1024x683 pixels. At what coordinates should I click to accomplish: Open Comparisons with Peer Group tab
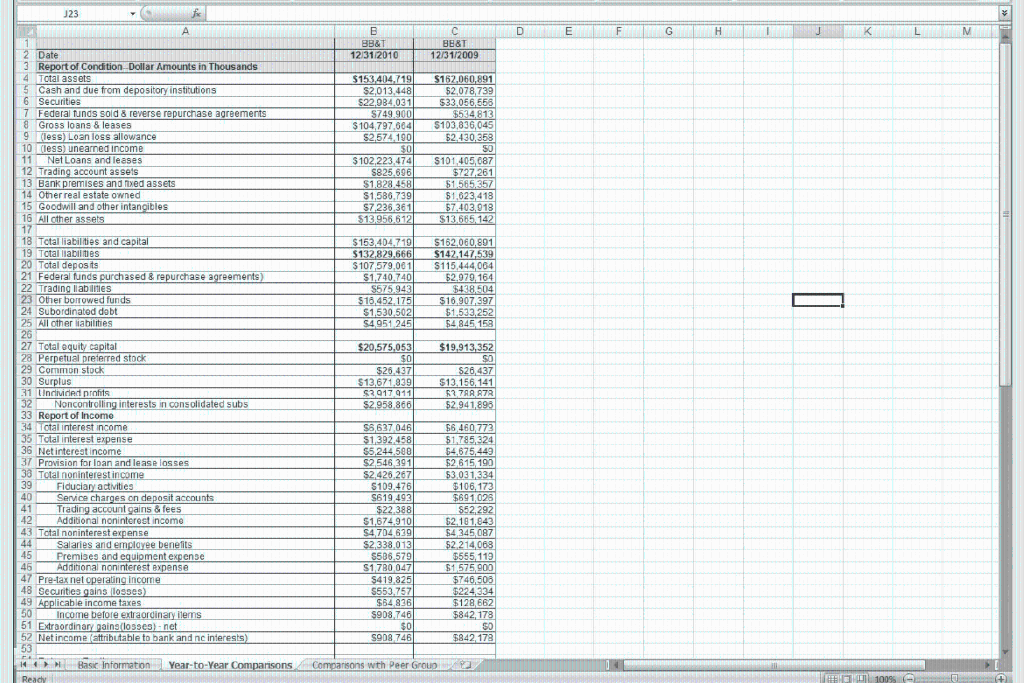point(374,665)
